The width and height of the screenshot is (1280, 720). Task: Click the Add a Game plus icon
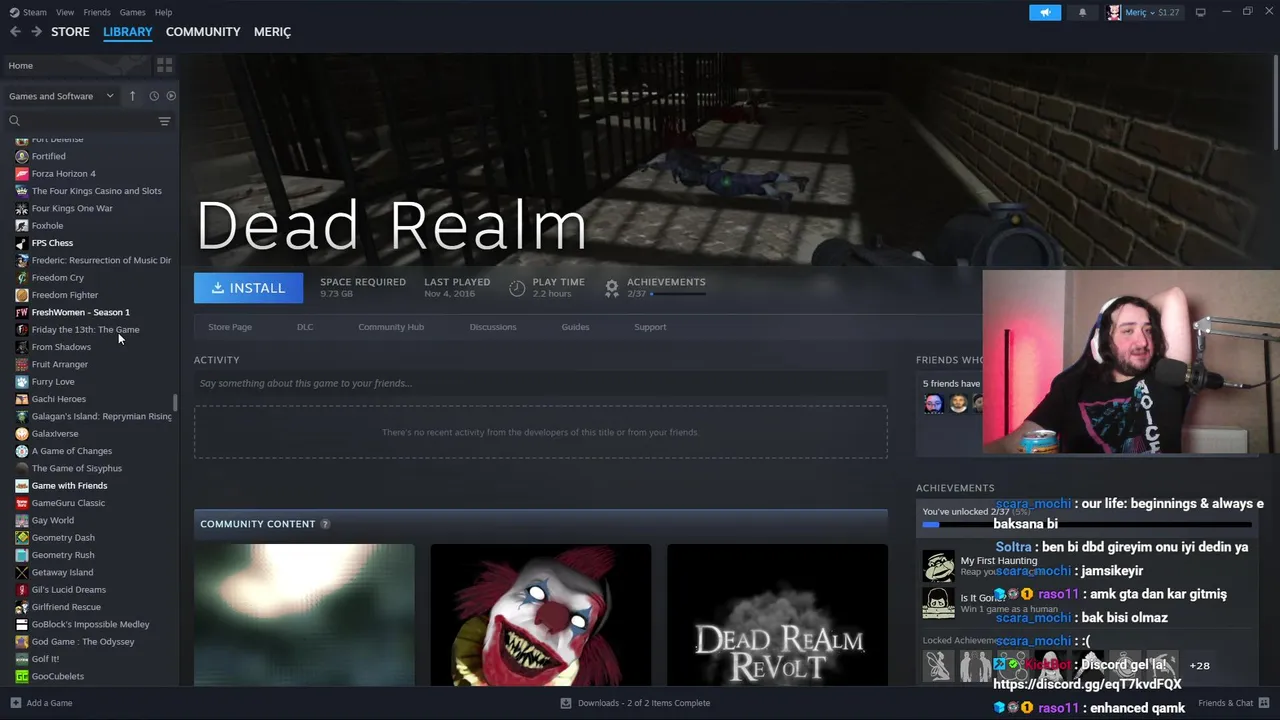pyautogui.click(x=15, y=703)
